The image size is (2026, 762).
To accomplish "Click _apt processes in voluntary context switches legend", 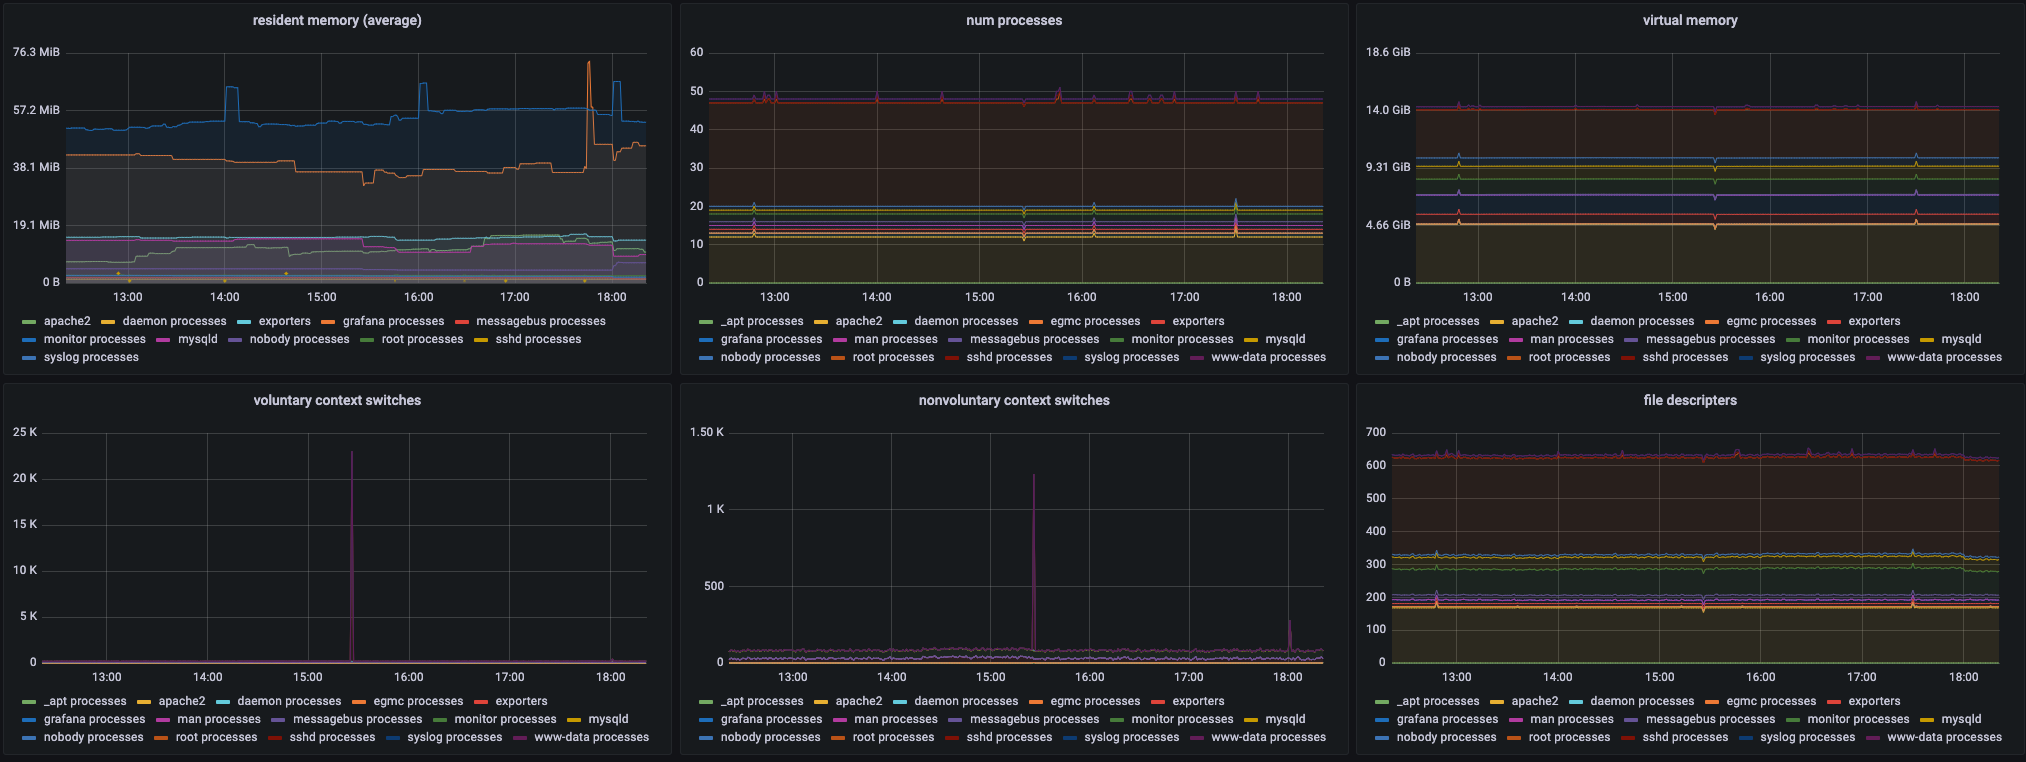I will click(85, 701).
